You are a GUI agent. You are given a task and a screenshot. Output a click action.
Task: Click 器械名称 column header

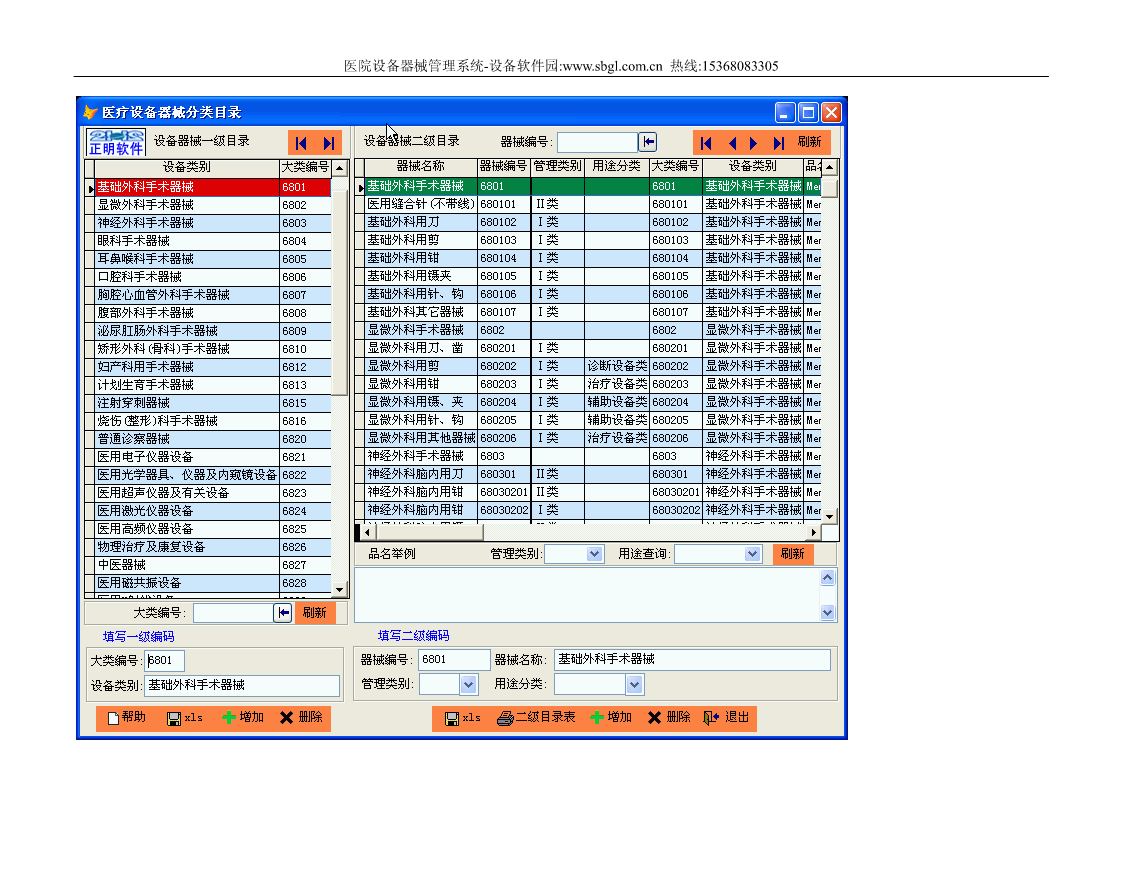(421, 166)
